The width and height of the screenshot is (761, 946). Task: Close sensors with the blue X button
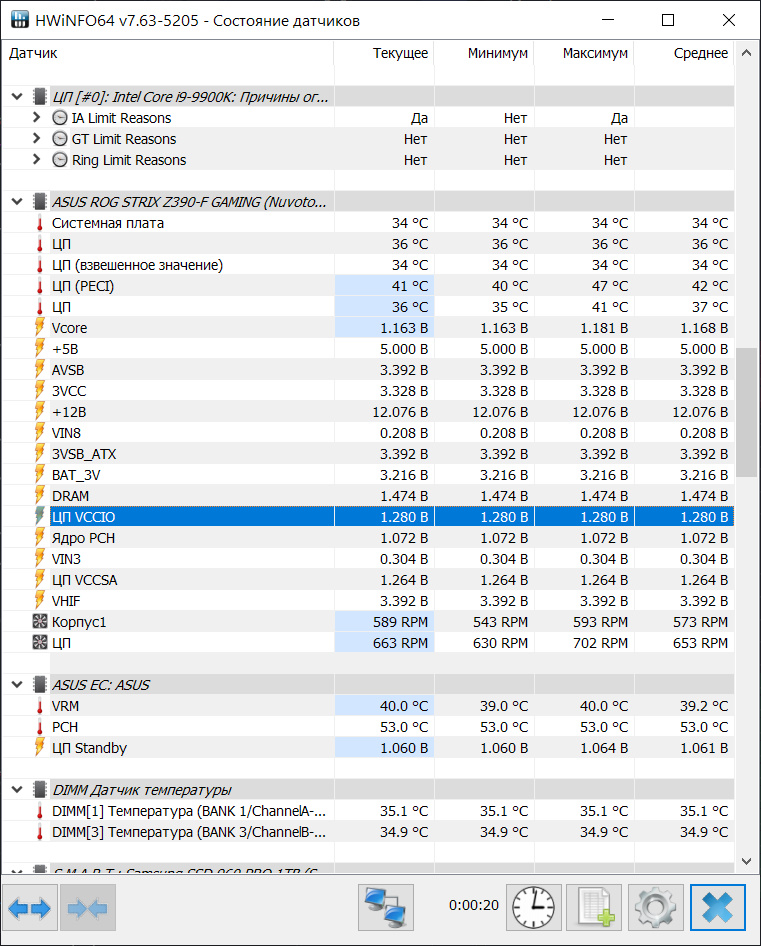click(x=718, y=907)
